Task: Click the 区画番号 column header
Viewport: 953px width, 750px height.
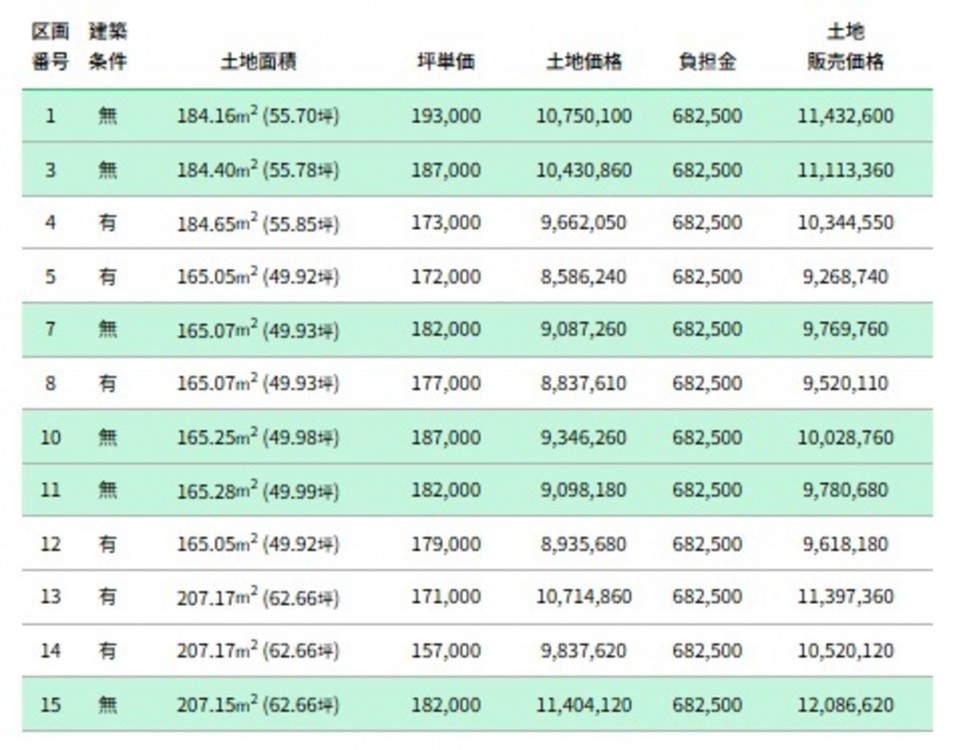Action: tap(50, 48)
